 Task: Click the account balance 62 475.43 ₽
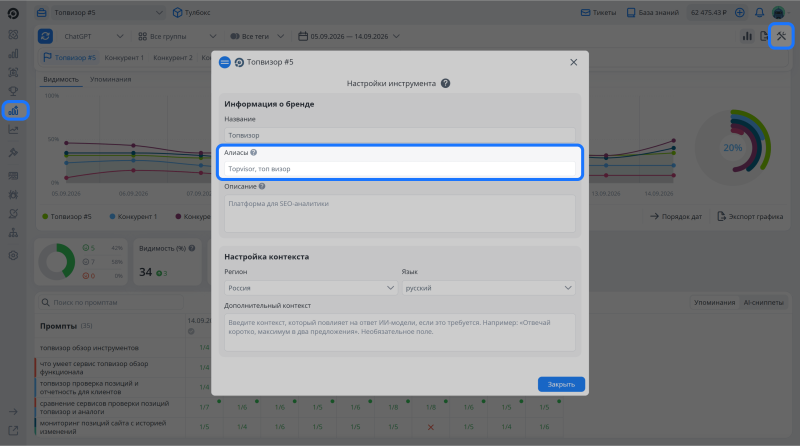pyautogui.click(x=709, y=13)
